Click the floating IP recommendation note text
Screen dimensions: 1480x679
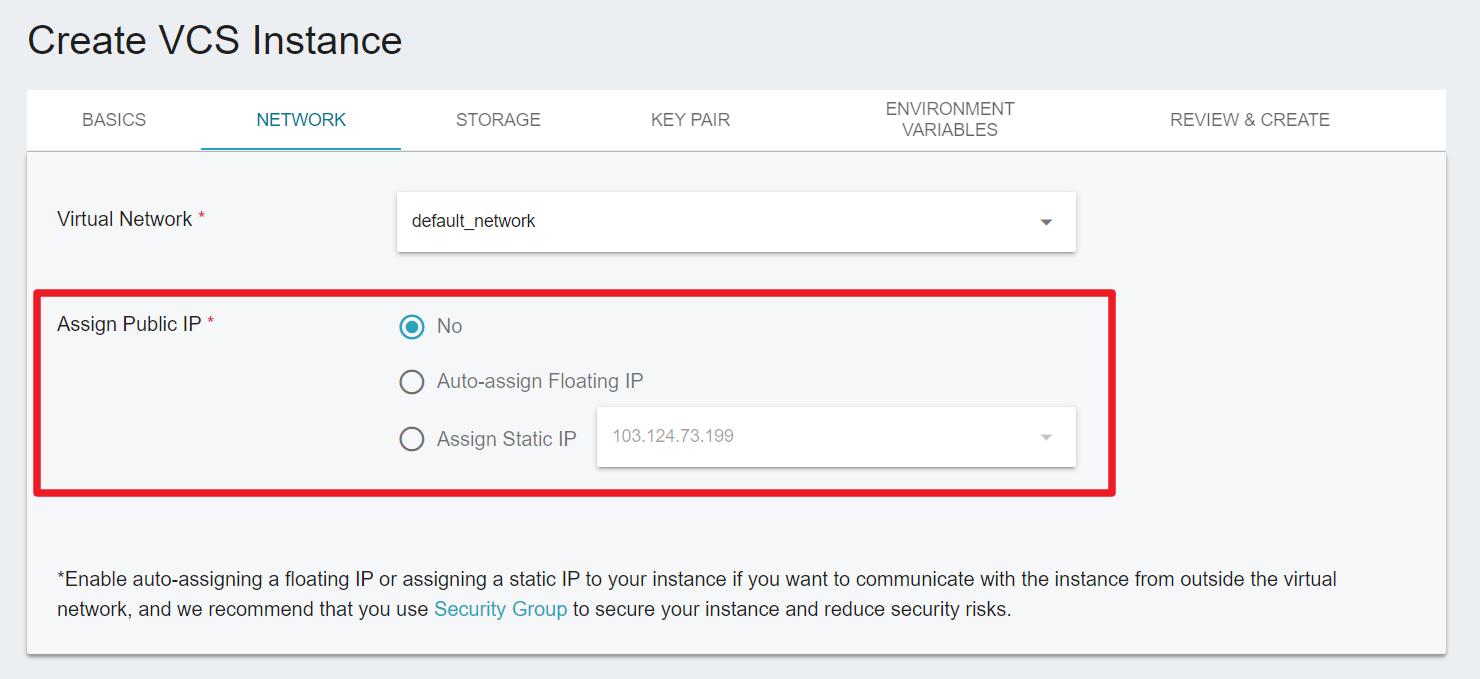(697, 594)
